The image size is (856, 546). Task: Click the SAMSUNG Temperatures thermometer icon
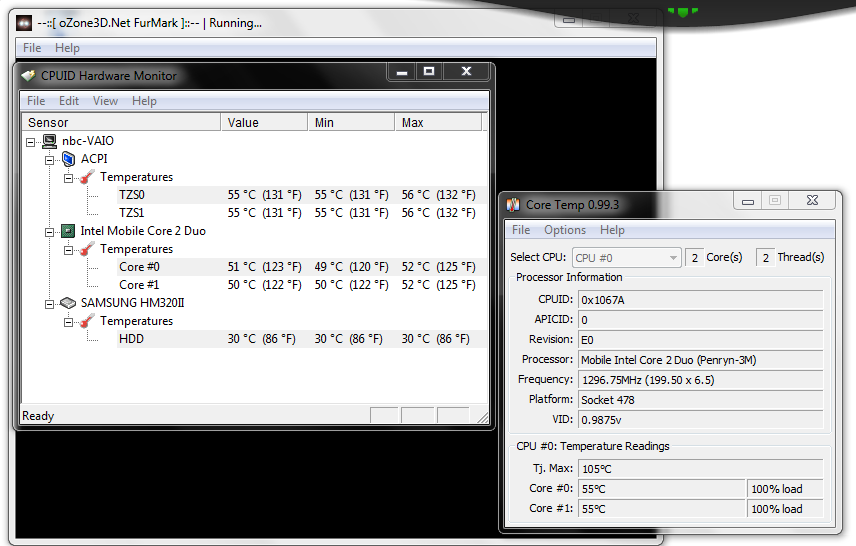pyautogui.click(x=87, y=321)
